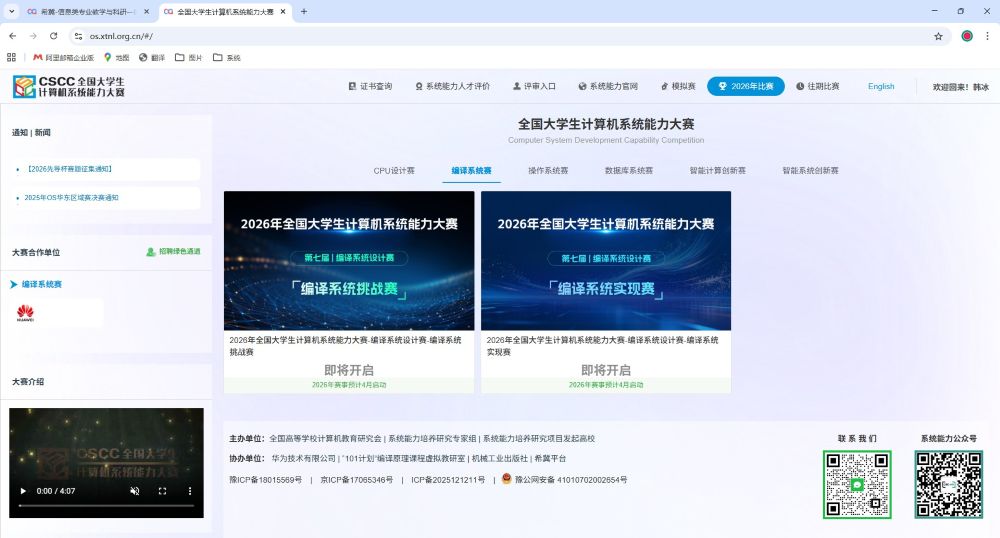
Task: Unmute the introduction video
Action: (x=135, y=491)
